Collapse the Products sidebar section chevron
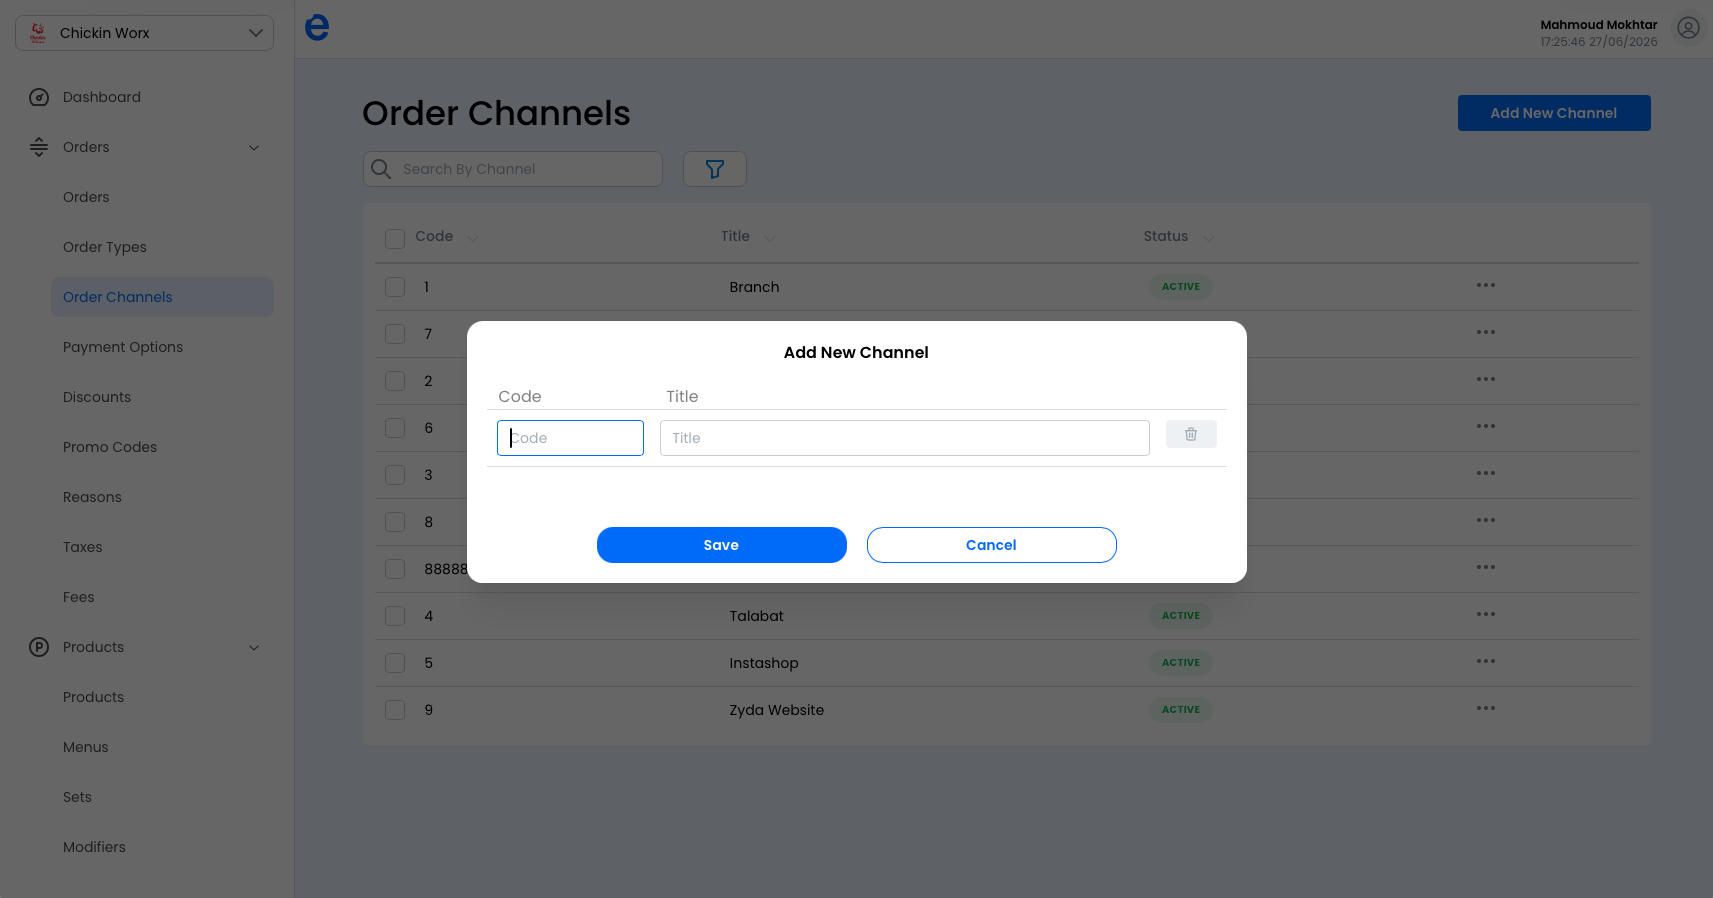Image resolution: width=1713 pixels, height=898 pixels. [x=254, y=648]
